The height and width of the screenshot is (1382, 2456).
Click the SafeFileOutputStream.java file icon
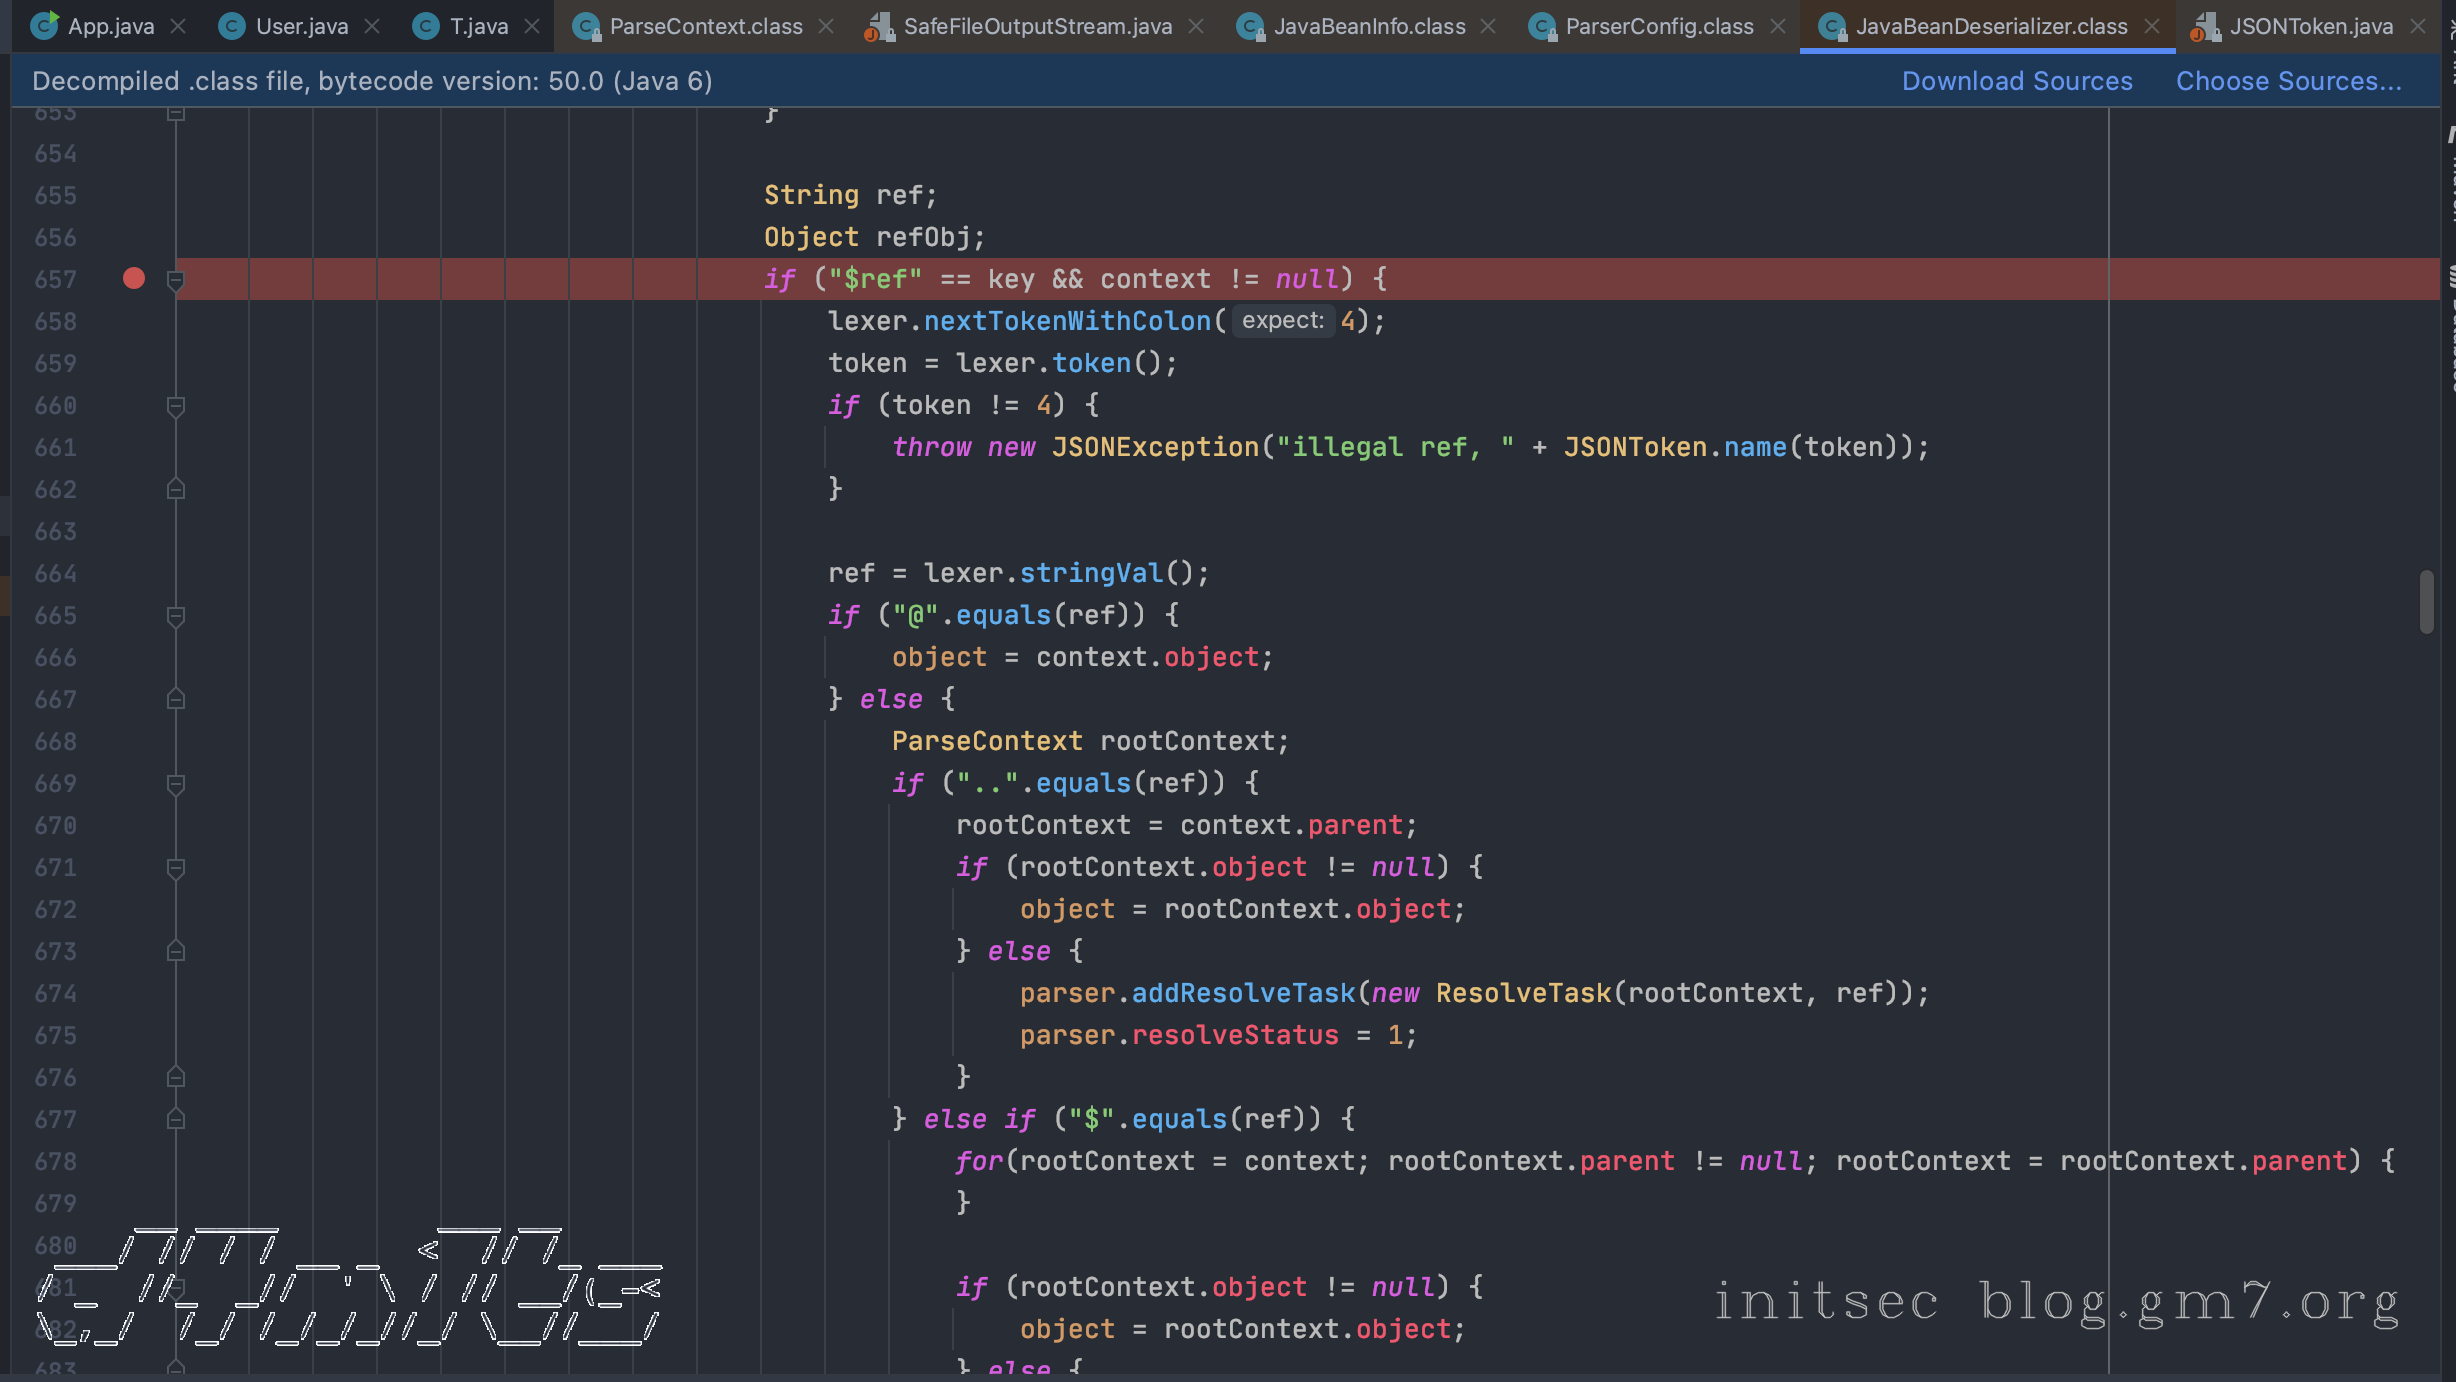(879, 27)
